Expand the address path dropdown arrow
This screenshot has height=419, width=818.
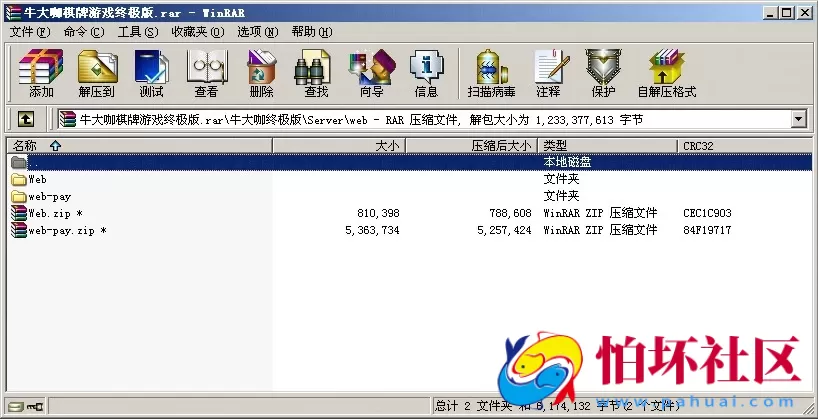click(799, 119)
